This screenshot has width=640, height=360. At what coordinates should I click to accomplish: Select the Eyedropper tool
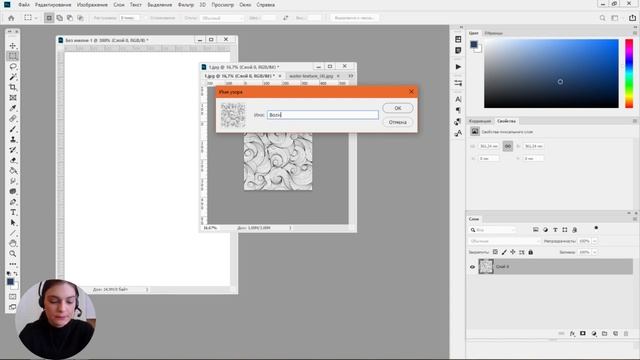(13, 108)
